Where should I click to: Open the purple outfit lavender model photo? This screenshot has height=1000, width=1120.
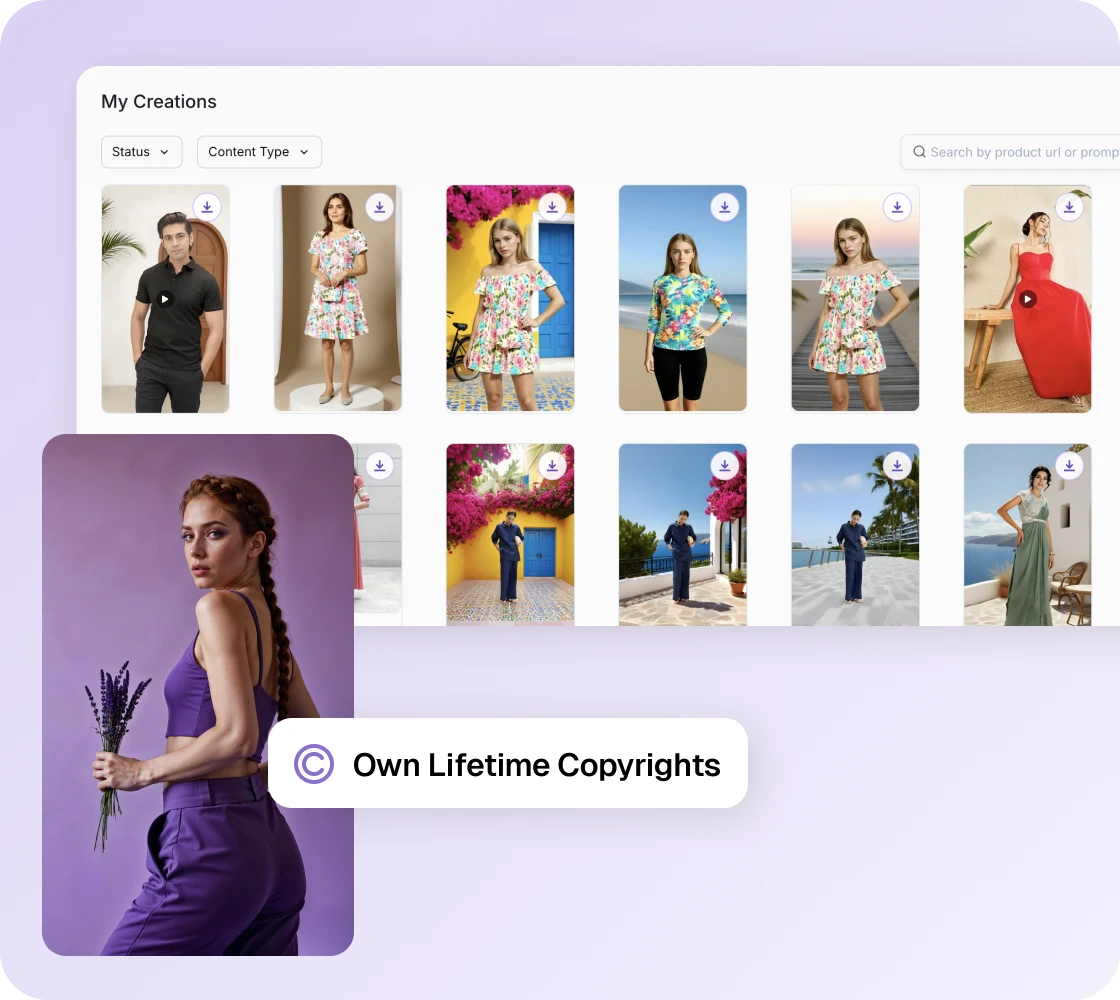[198, 695]
